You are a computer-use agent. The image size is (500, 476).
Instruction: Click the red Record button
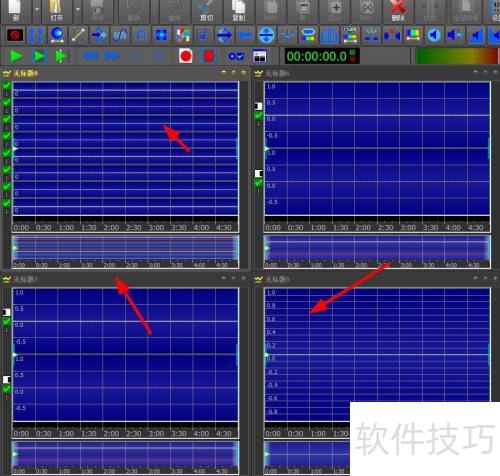186,56
